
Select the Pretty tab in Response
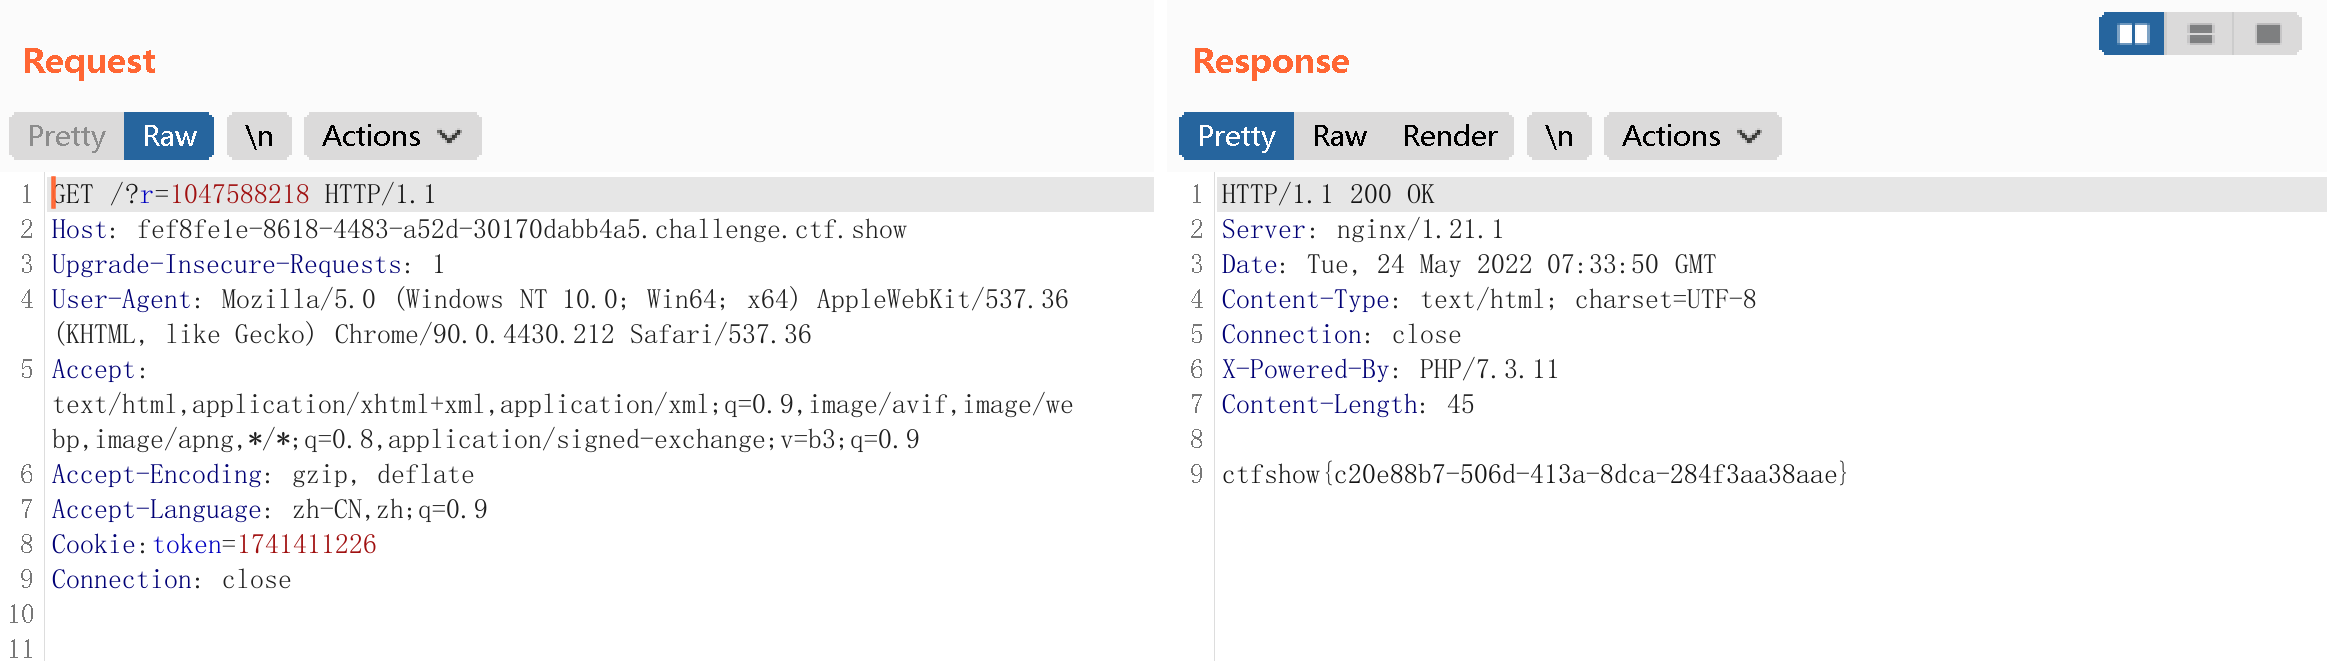click(1236, 136)
